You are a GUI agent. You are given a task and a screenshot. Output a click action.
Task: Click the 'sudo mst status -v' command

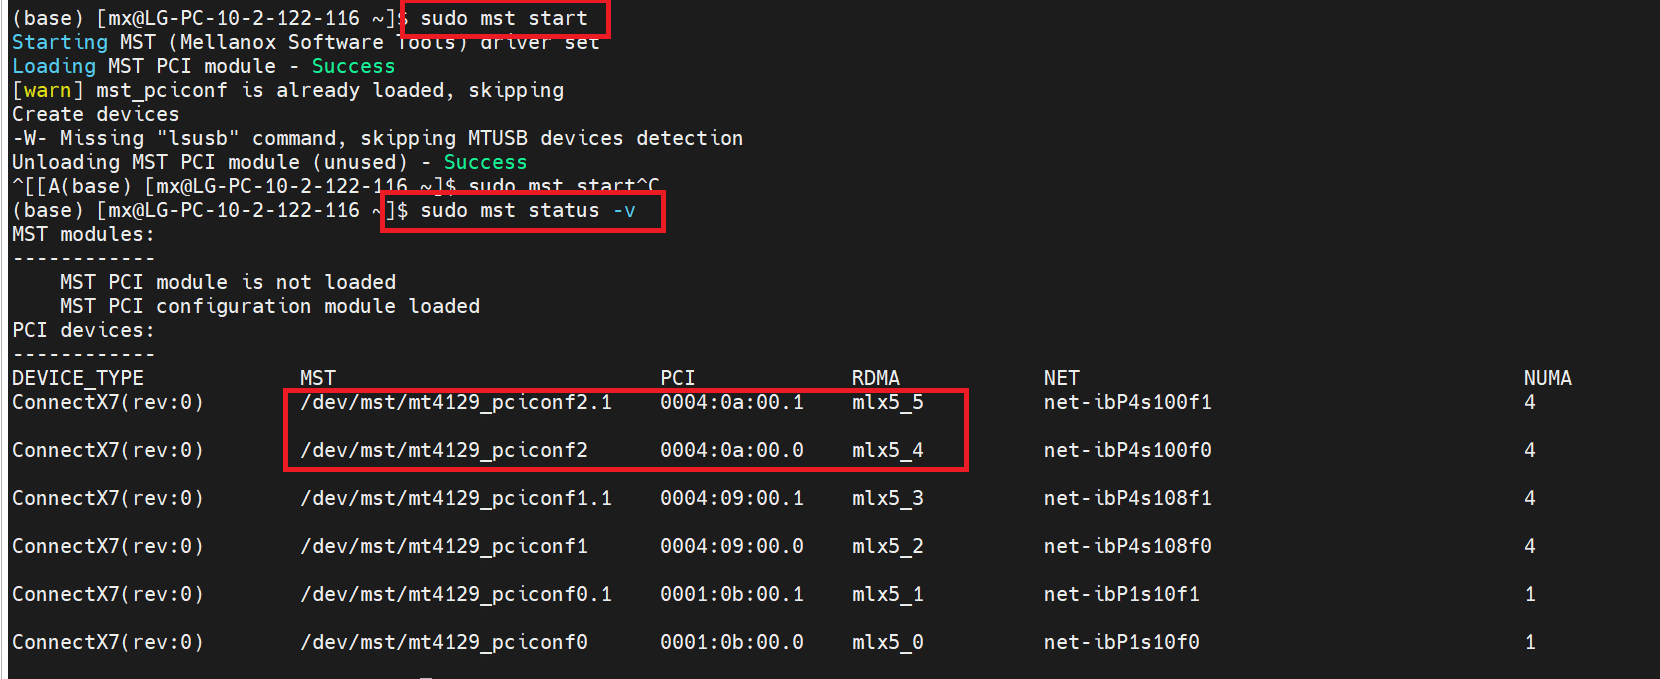pos(528,211)
